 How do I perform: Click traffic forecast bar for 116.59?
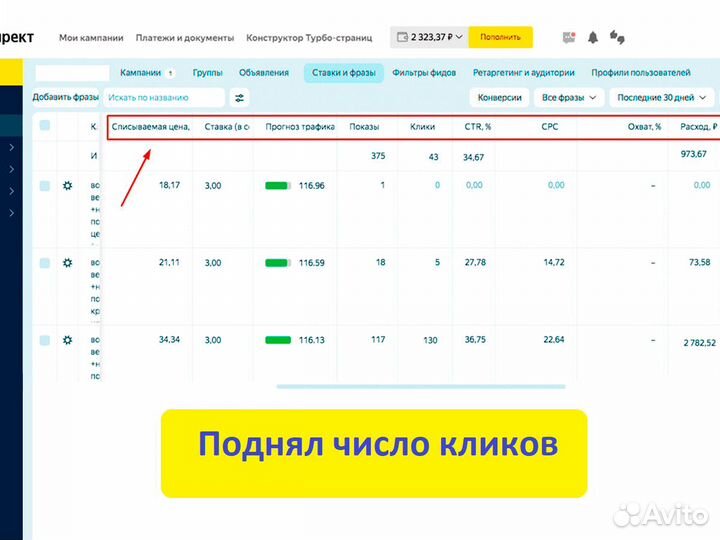(278, 263)
